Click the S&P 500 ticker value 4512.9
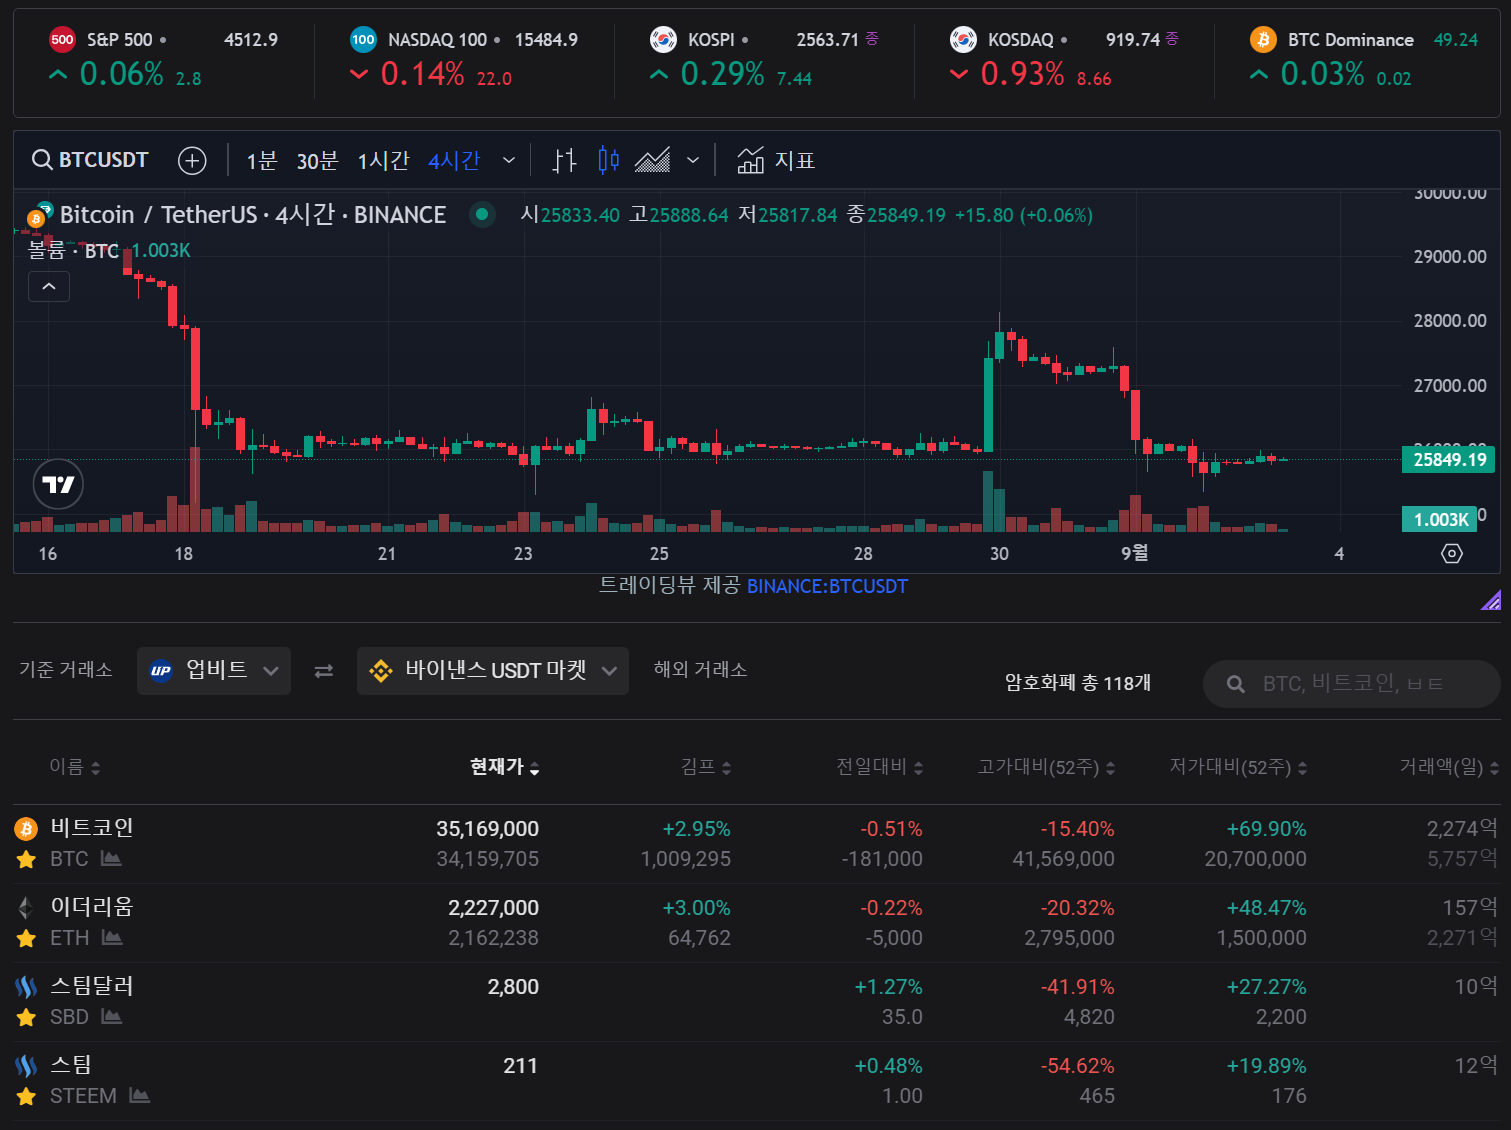The width and height of the screenshot is (1511, 1130). [251, 40]
